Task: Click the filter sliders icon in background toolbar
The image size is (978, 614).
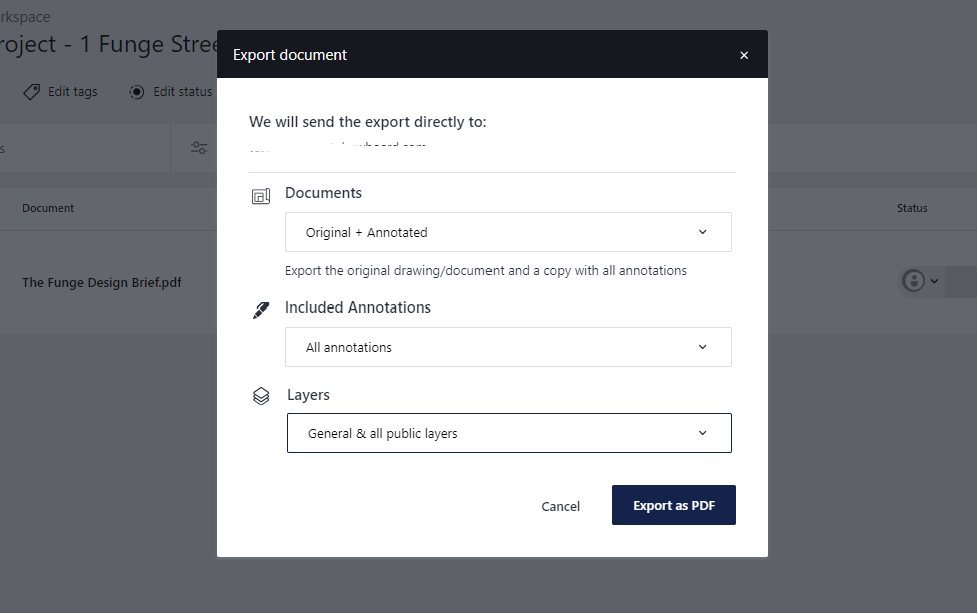Action: (199, 148)
